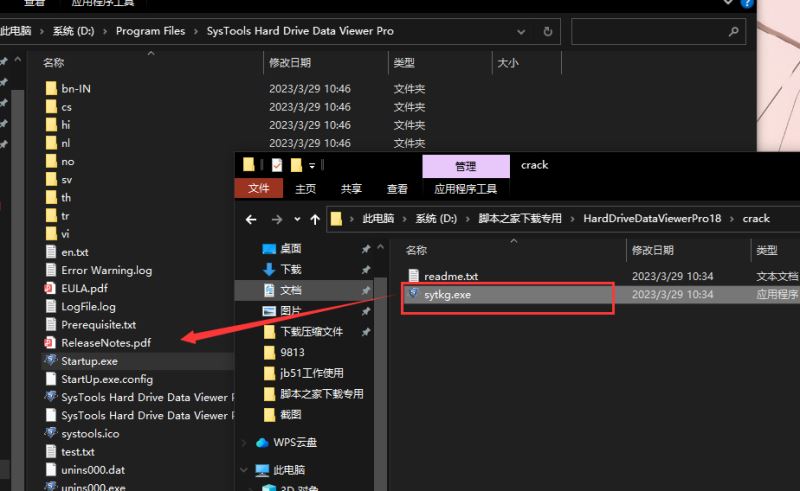Click the new folder icon in crack title bar
The width and height of the screenshot is (800, 491).
click(x=296, y=165)
